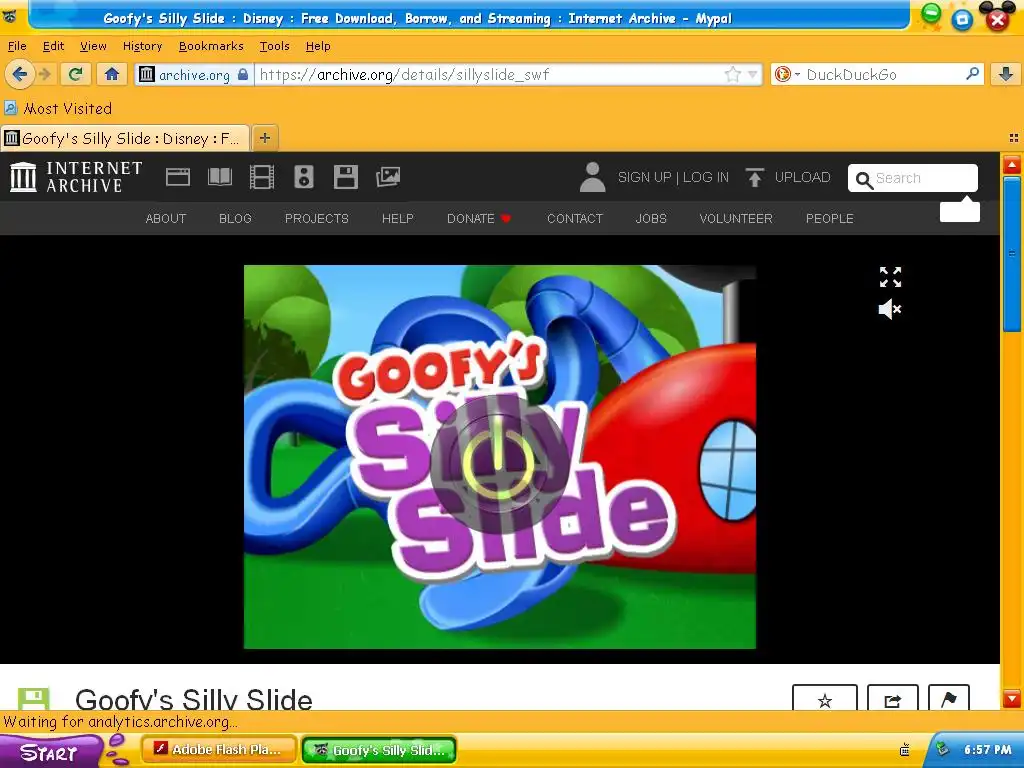Open the Images icon in archive nav
1024x768 pixels.
388,177
